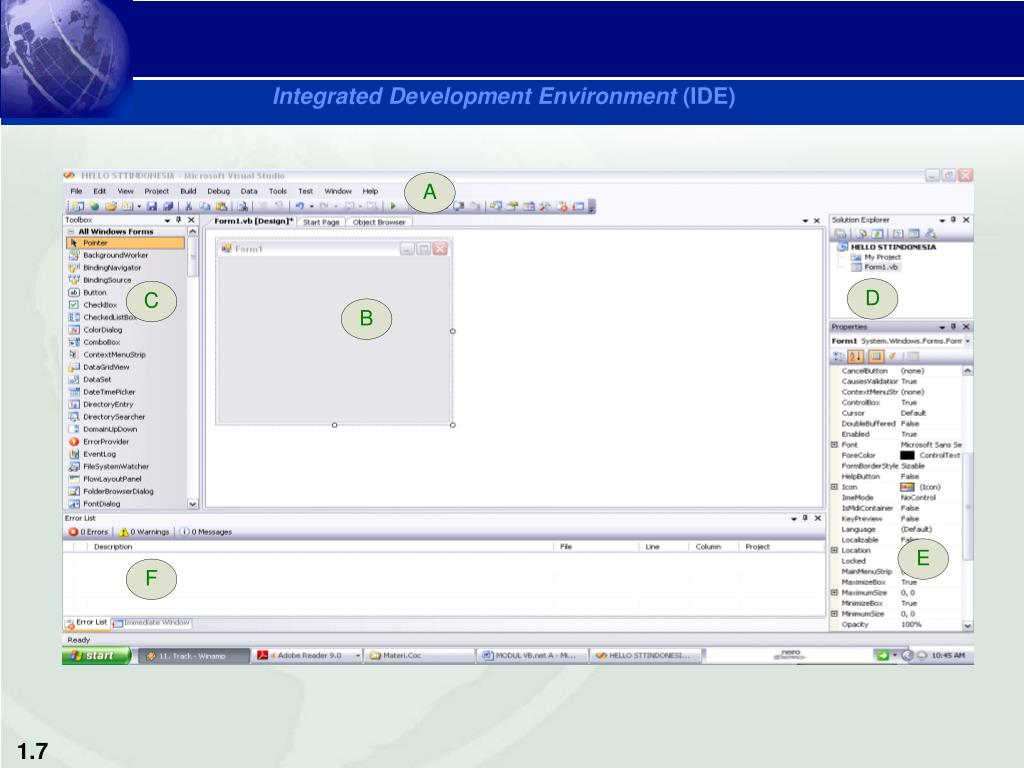The height and width of the screenshot is (768, 1024).
Task: Select the Pointer tool in Toolbox
Action: point(125,243)
